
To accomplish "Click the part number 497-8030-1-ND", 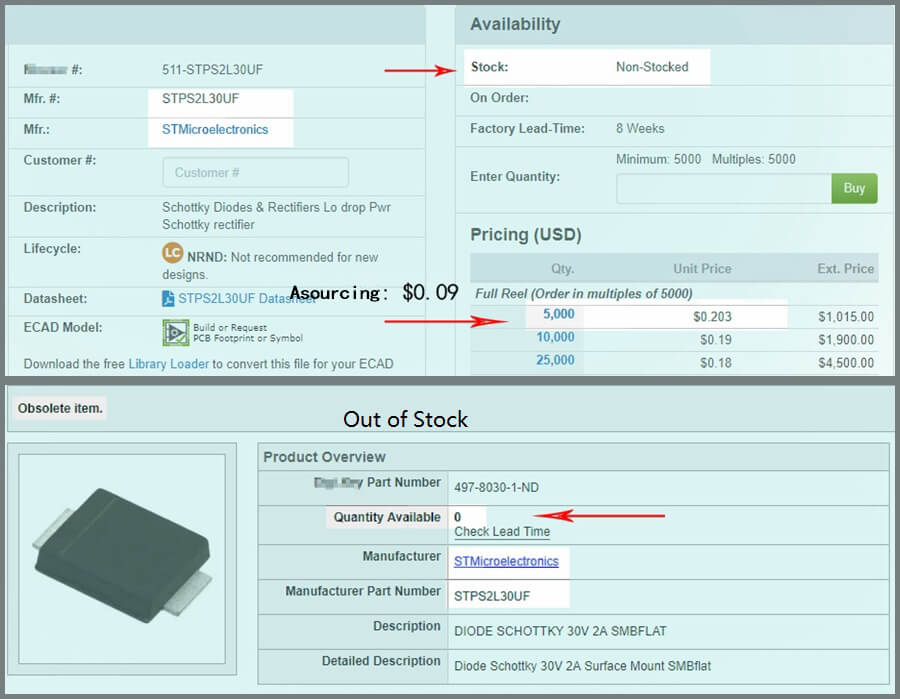I will point(496,488).
